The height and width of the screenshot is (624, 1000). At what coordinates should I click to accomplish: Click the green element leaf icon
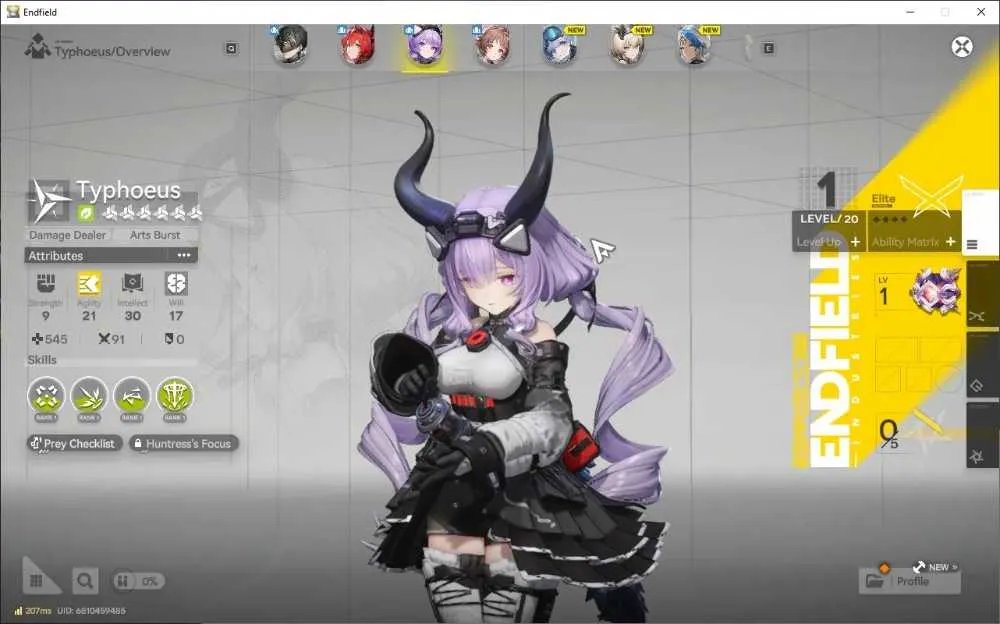coord(86,213)
